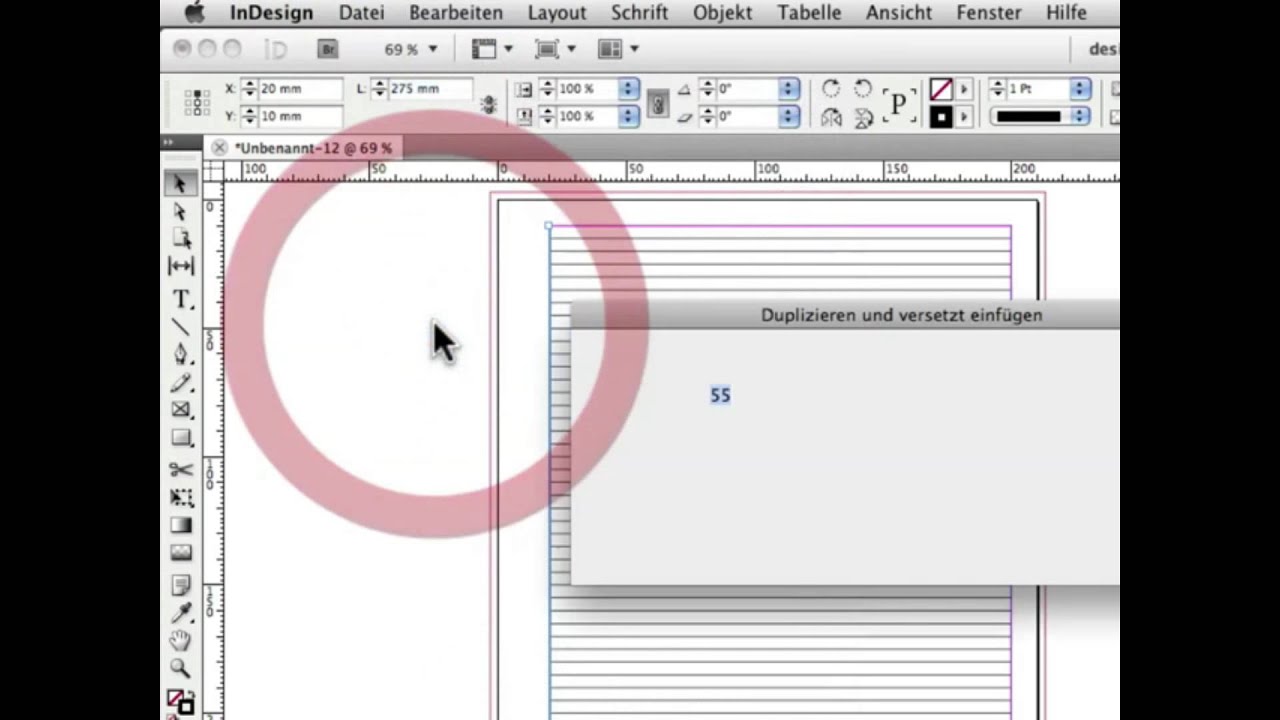Select the Type tool

point(181,299)
